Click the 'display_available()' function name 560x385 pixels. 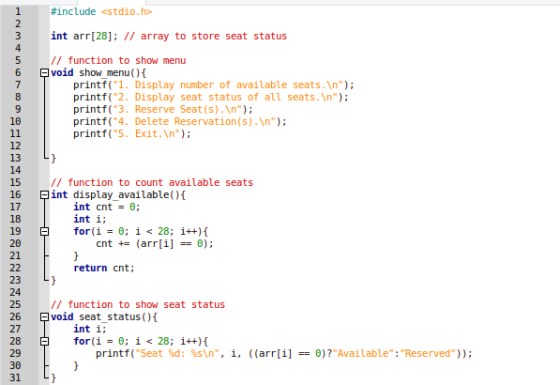pos(126,195)
